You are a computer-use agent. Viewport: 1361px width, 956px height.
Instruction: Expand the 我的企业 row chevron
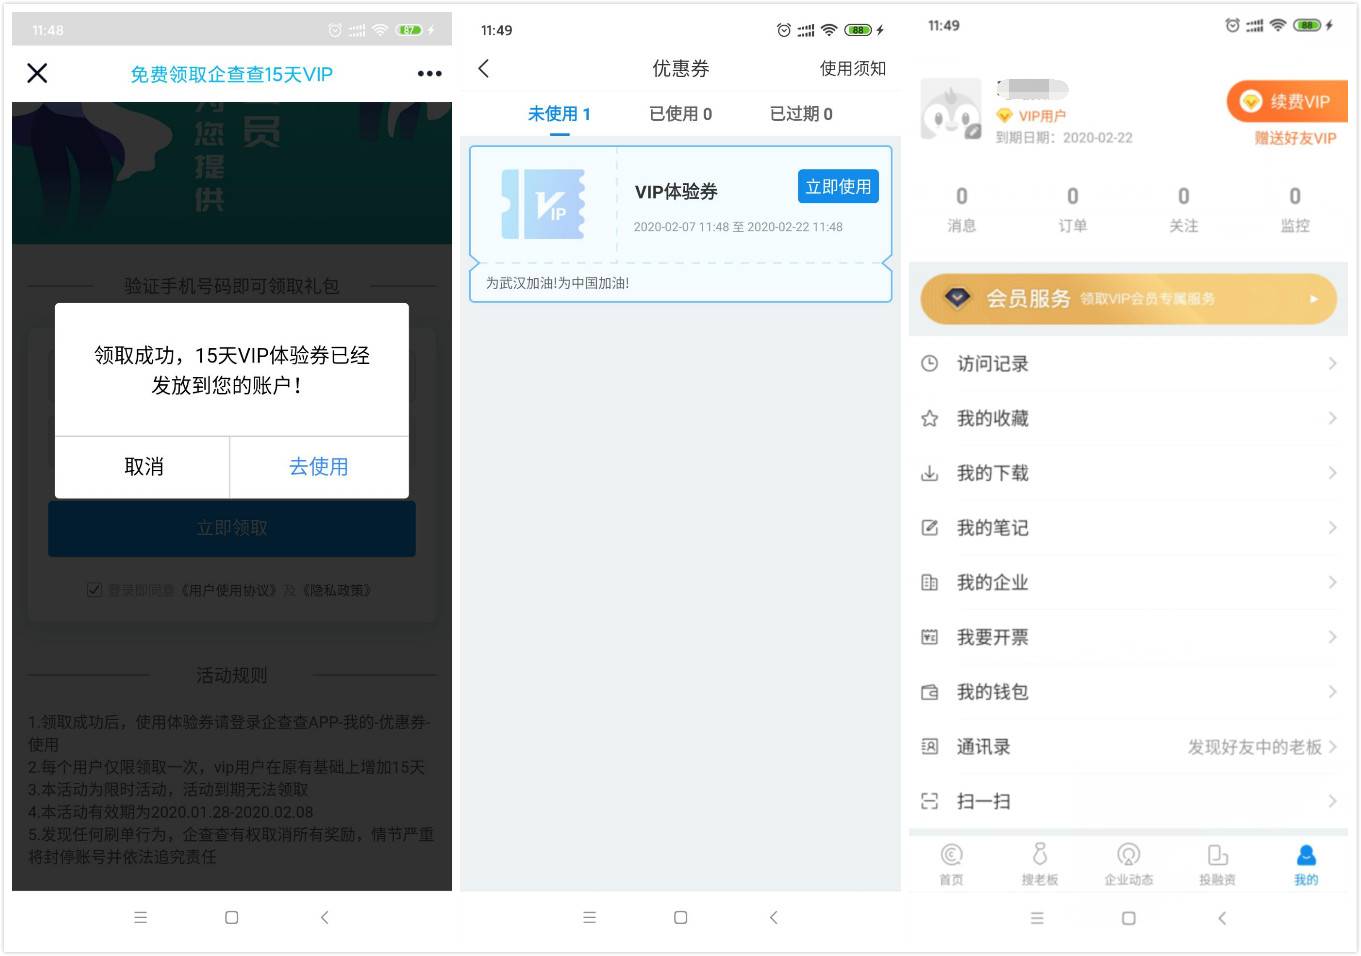point(1332,582)
